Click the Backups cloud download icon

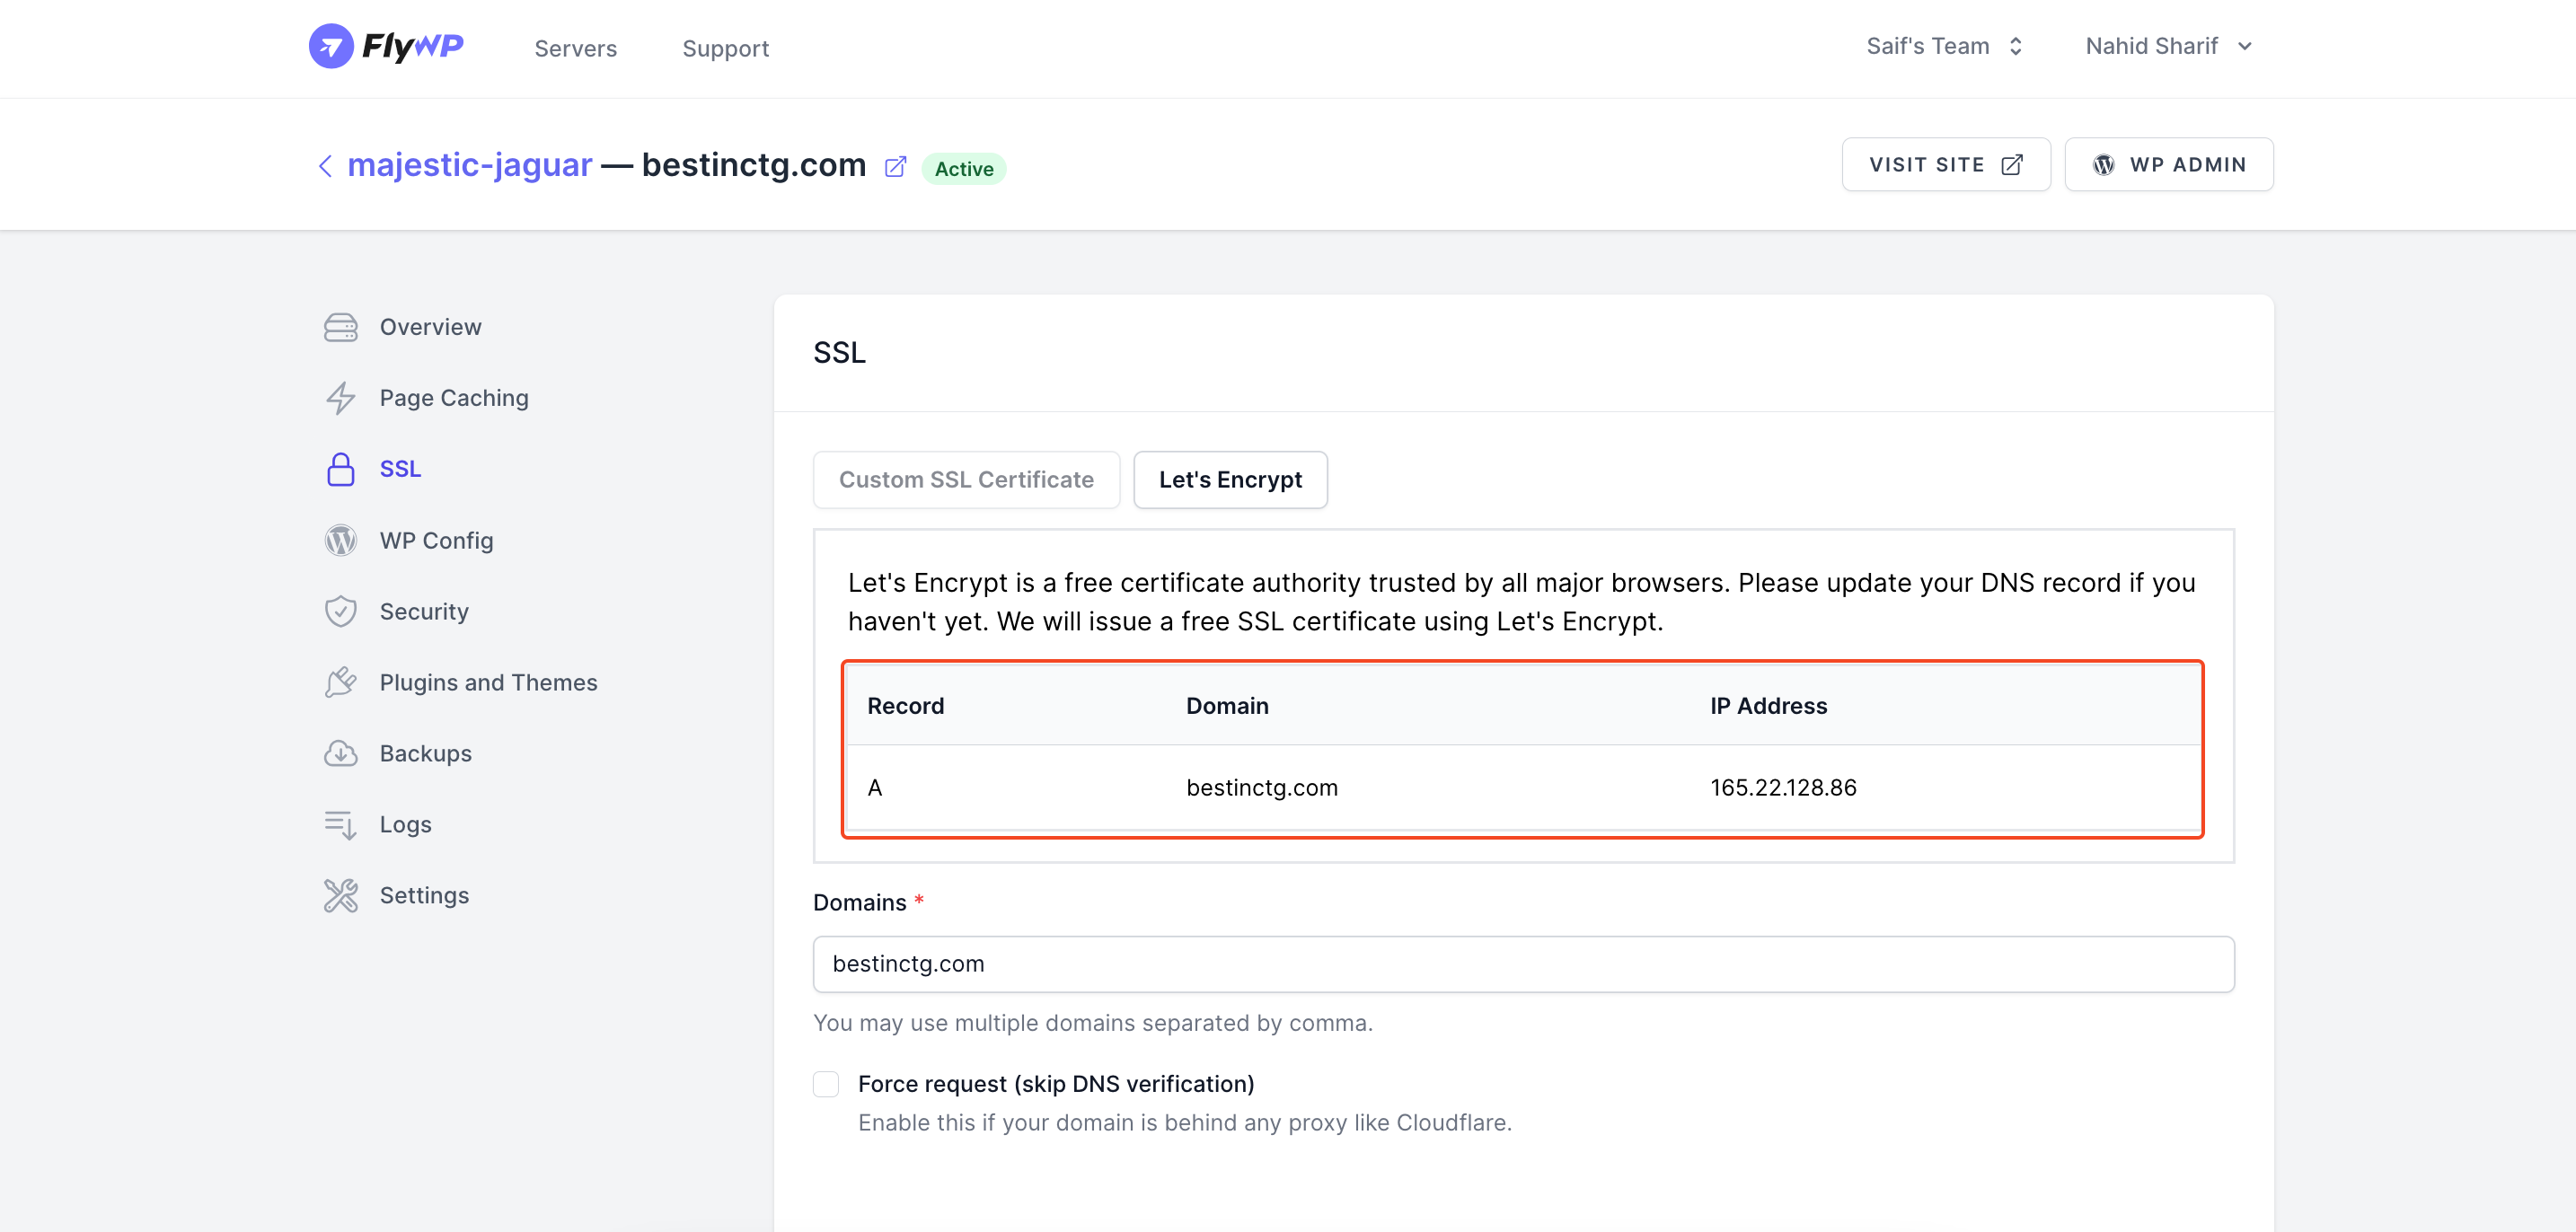[340, 753]
